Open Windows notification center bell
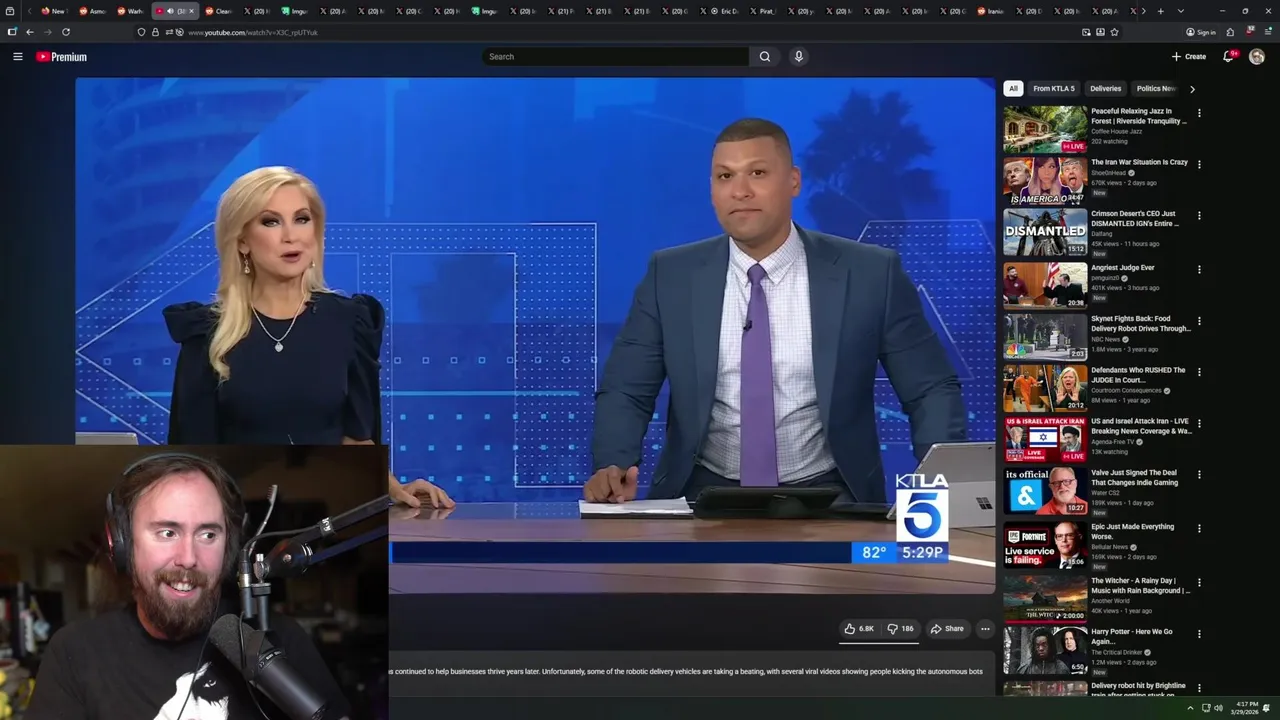The image size is (1280, 720). tap(1266, 708)
